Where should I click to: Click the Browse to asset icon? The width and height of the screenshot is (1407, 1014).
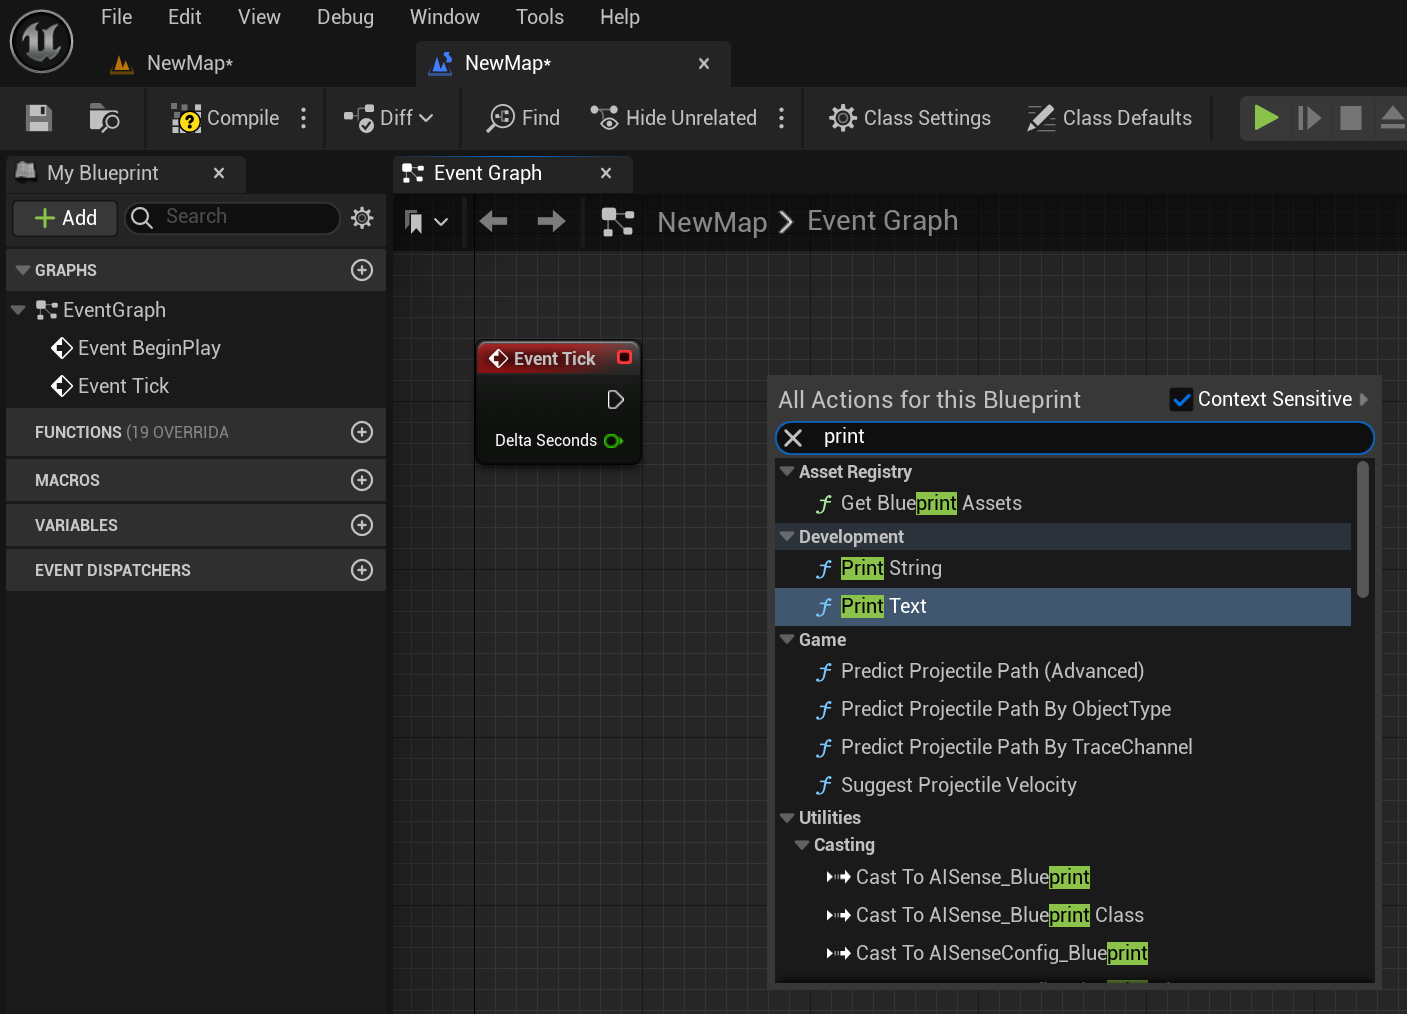(x=104, y=118)
